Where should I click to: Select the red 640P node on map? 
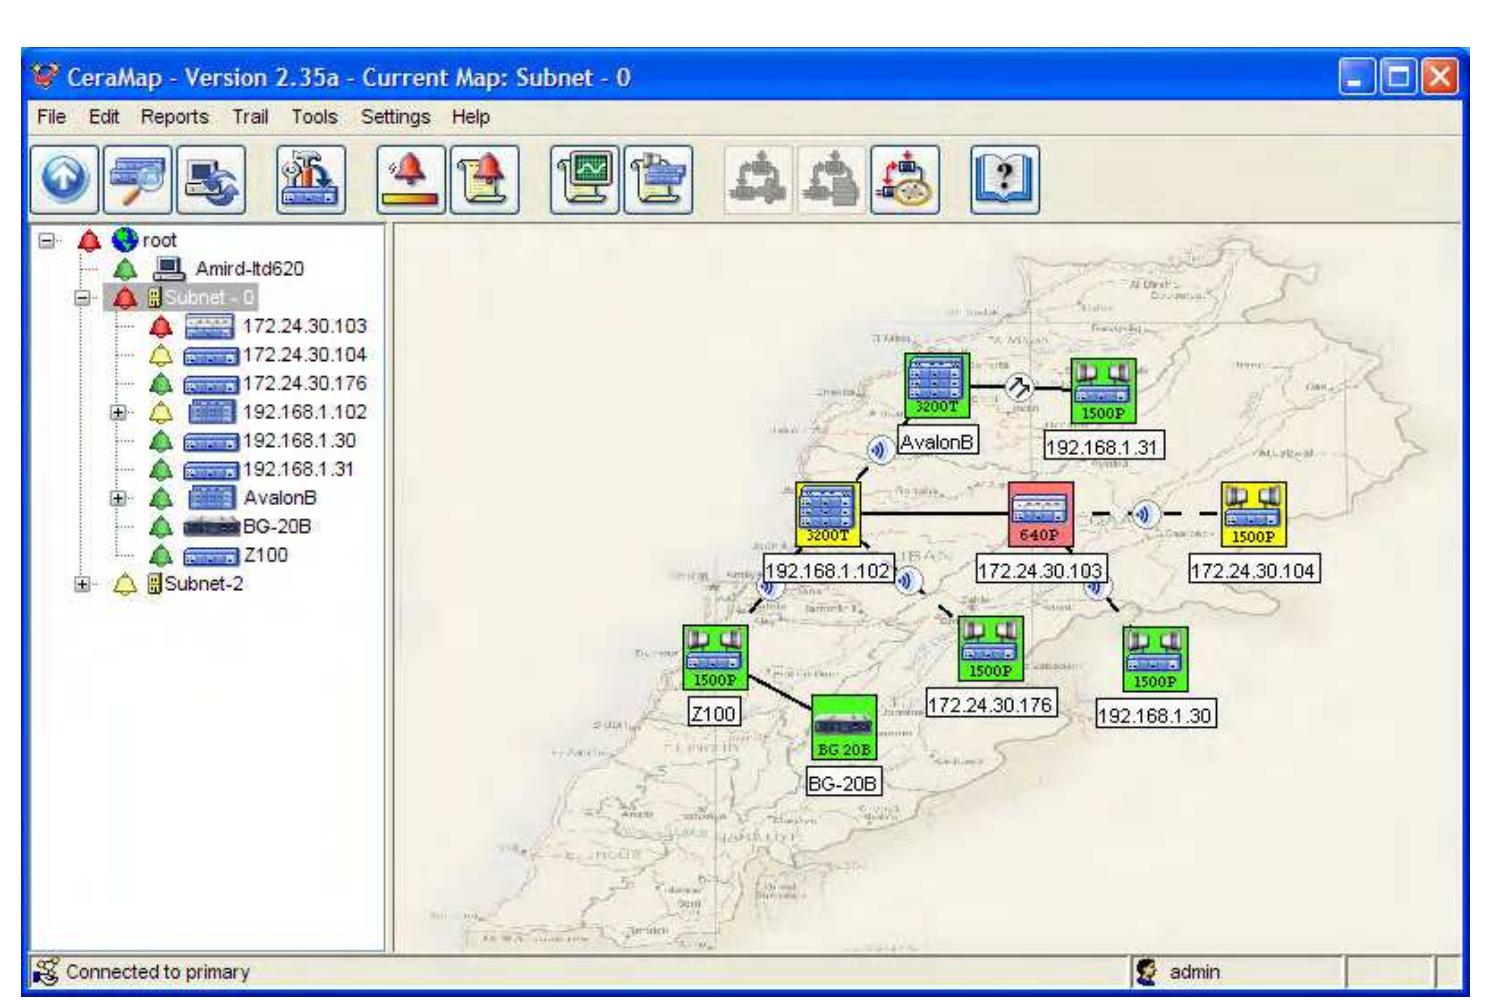point(1040,514)
